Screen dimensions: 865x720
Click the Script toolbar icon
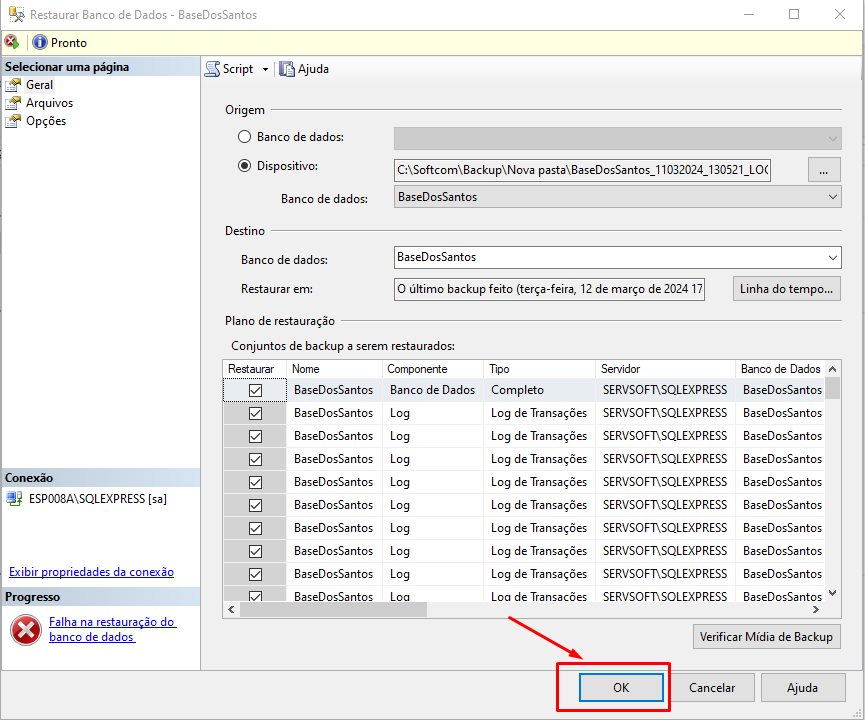(x=212, y=69)
